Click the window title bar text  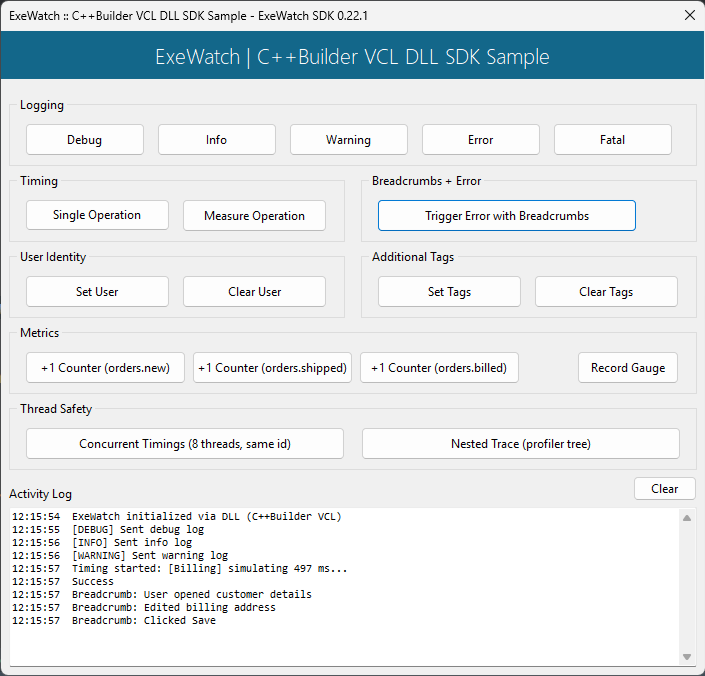coord(188,16)
